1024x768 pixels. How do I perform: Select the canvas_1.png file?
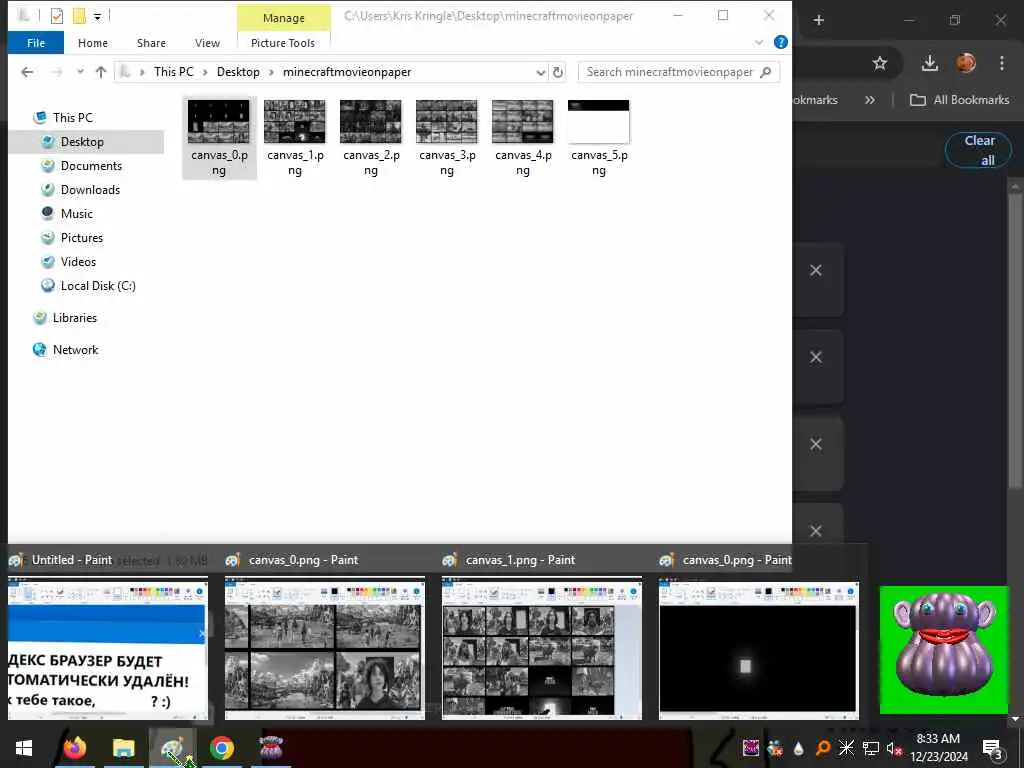coord(295,138)
